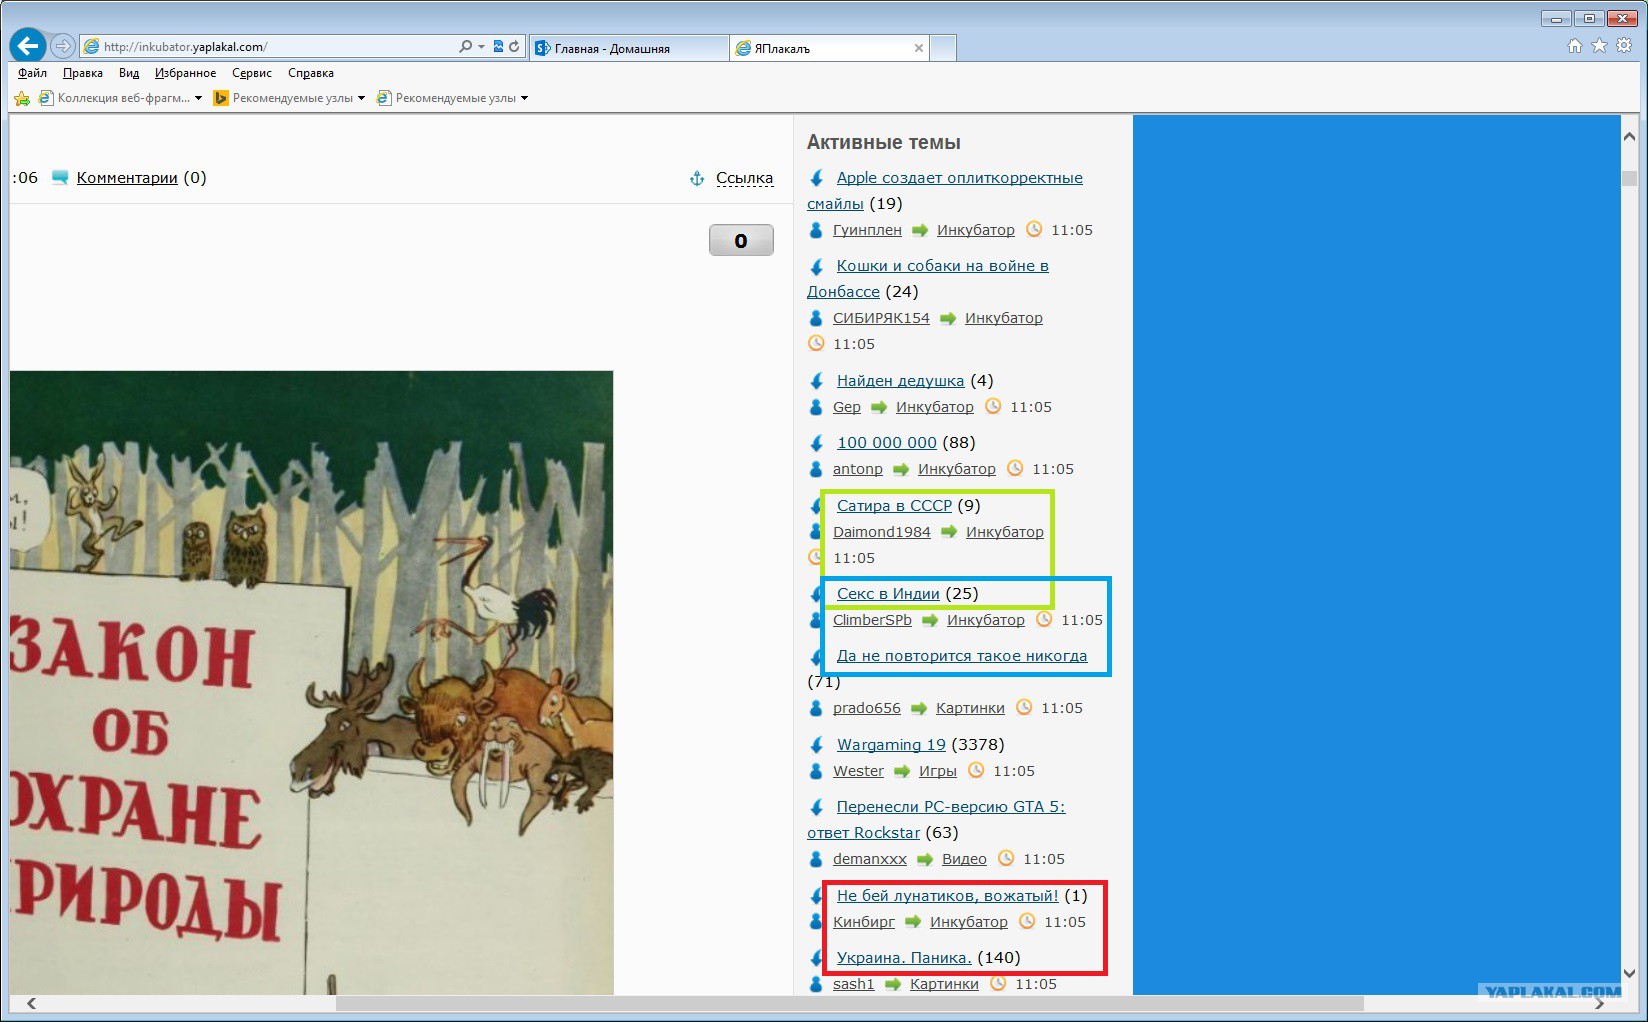Switch to the Главная - Домашняя tab
The height and width of the screenshot is (1022, 1648).
(x=628, y=48)
